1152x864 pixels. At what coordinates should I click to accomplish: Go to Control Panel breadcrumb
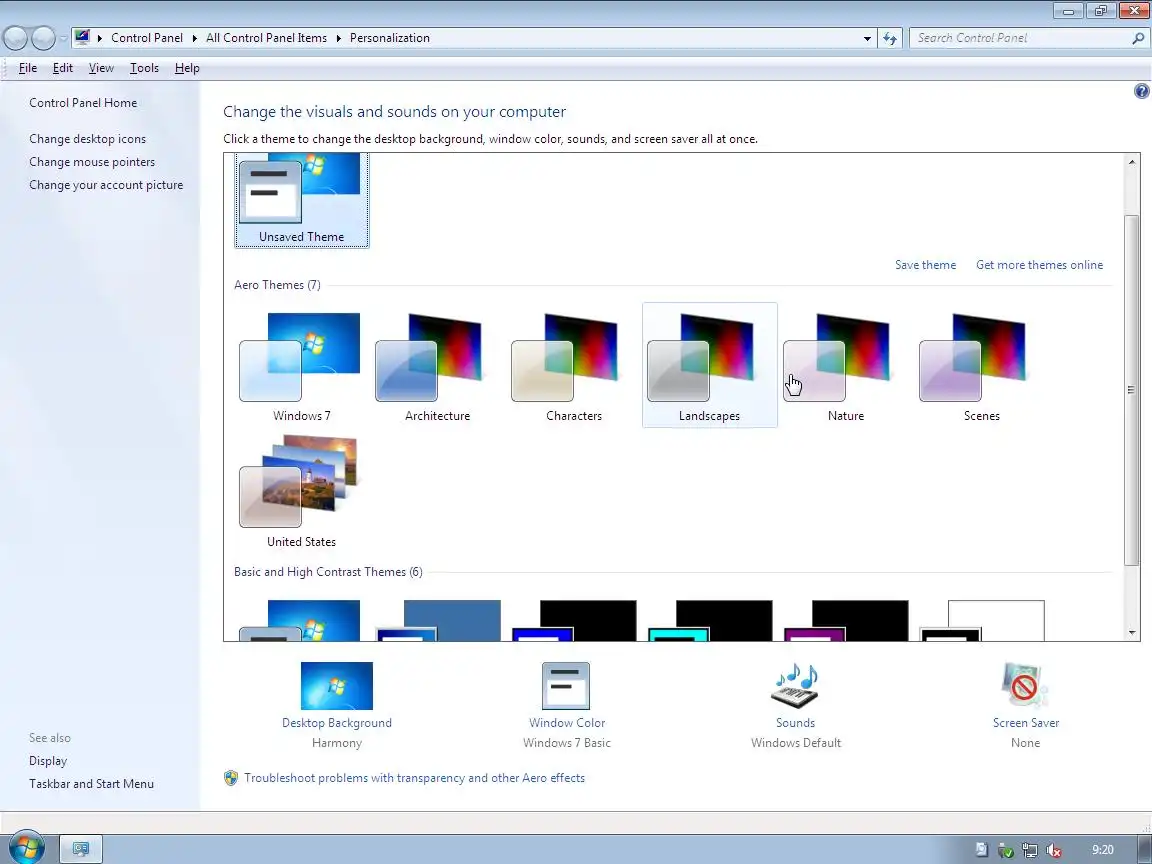(147, 38)
